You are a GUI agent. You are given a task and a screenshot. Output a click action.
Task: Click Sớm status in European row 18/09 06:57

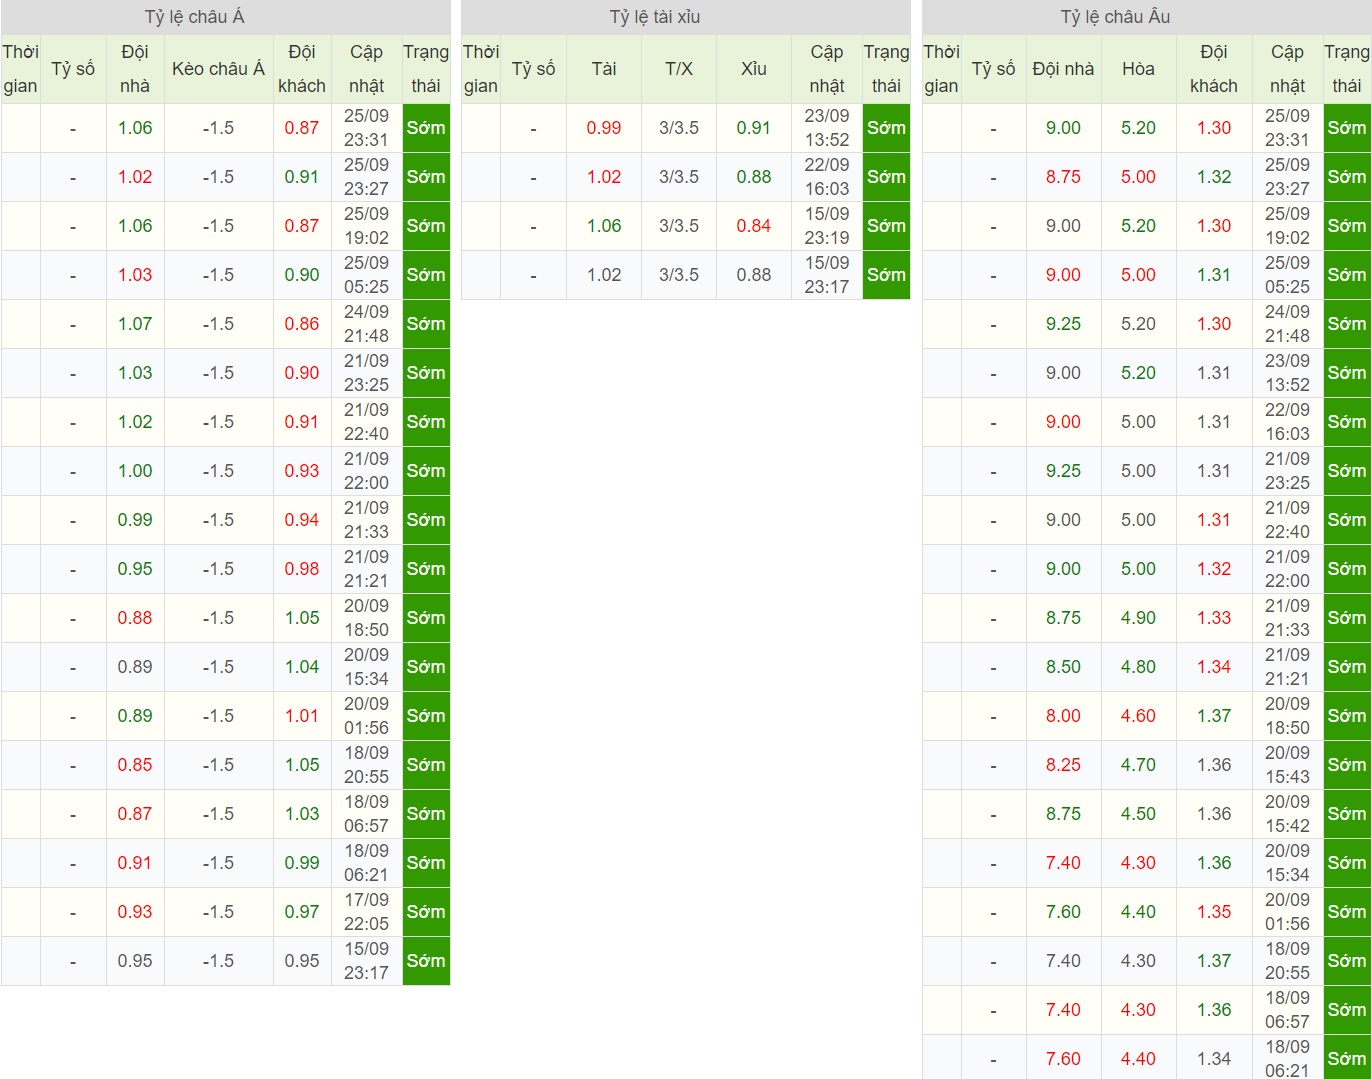point(1346,1010)
